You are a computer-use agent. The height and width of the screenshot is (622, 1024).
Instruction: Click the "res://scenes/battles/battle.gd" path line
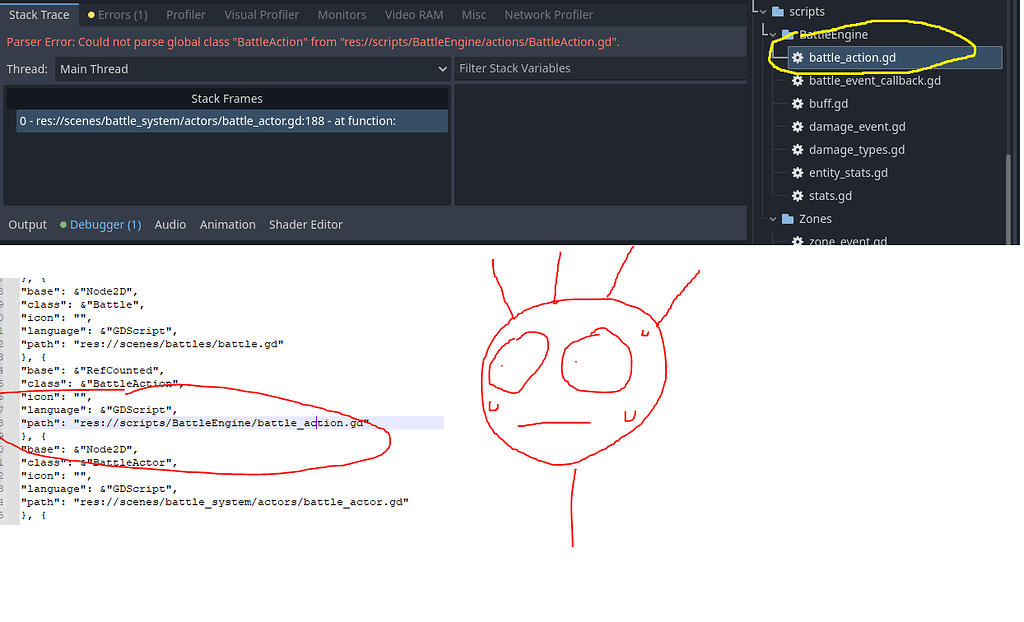pyautogui.click(x=152, y=344)
